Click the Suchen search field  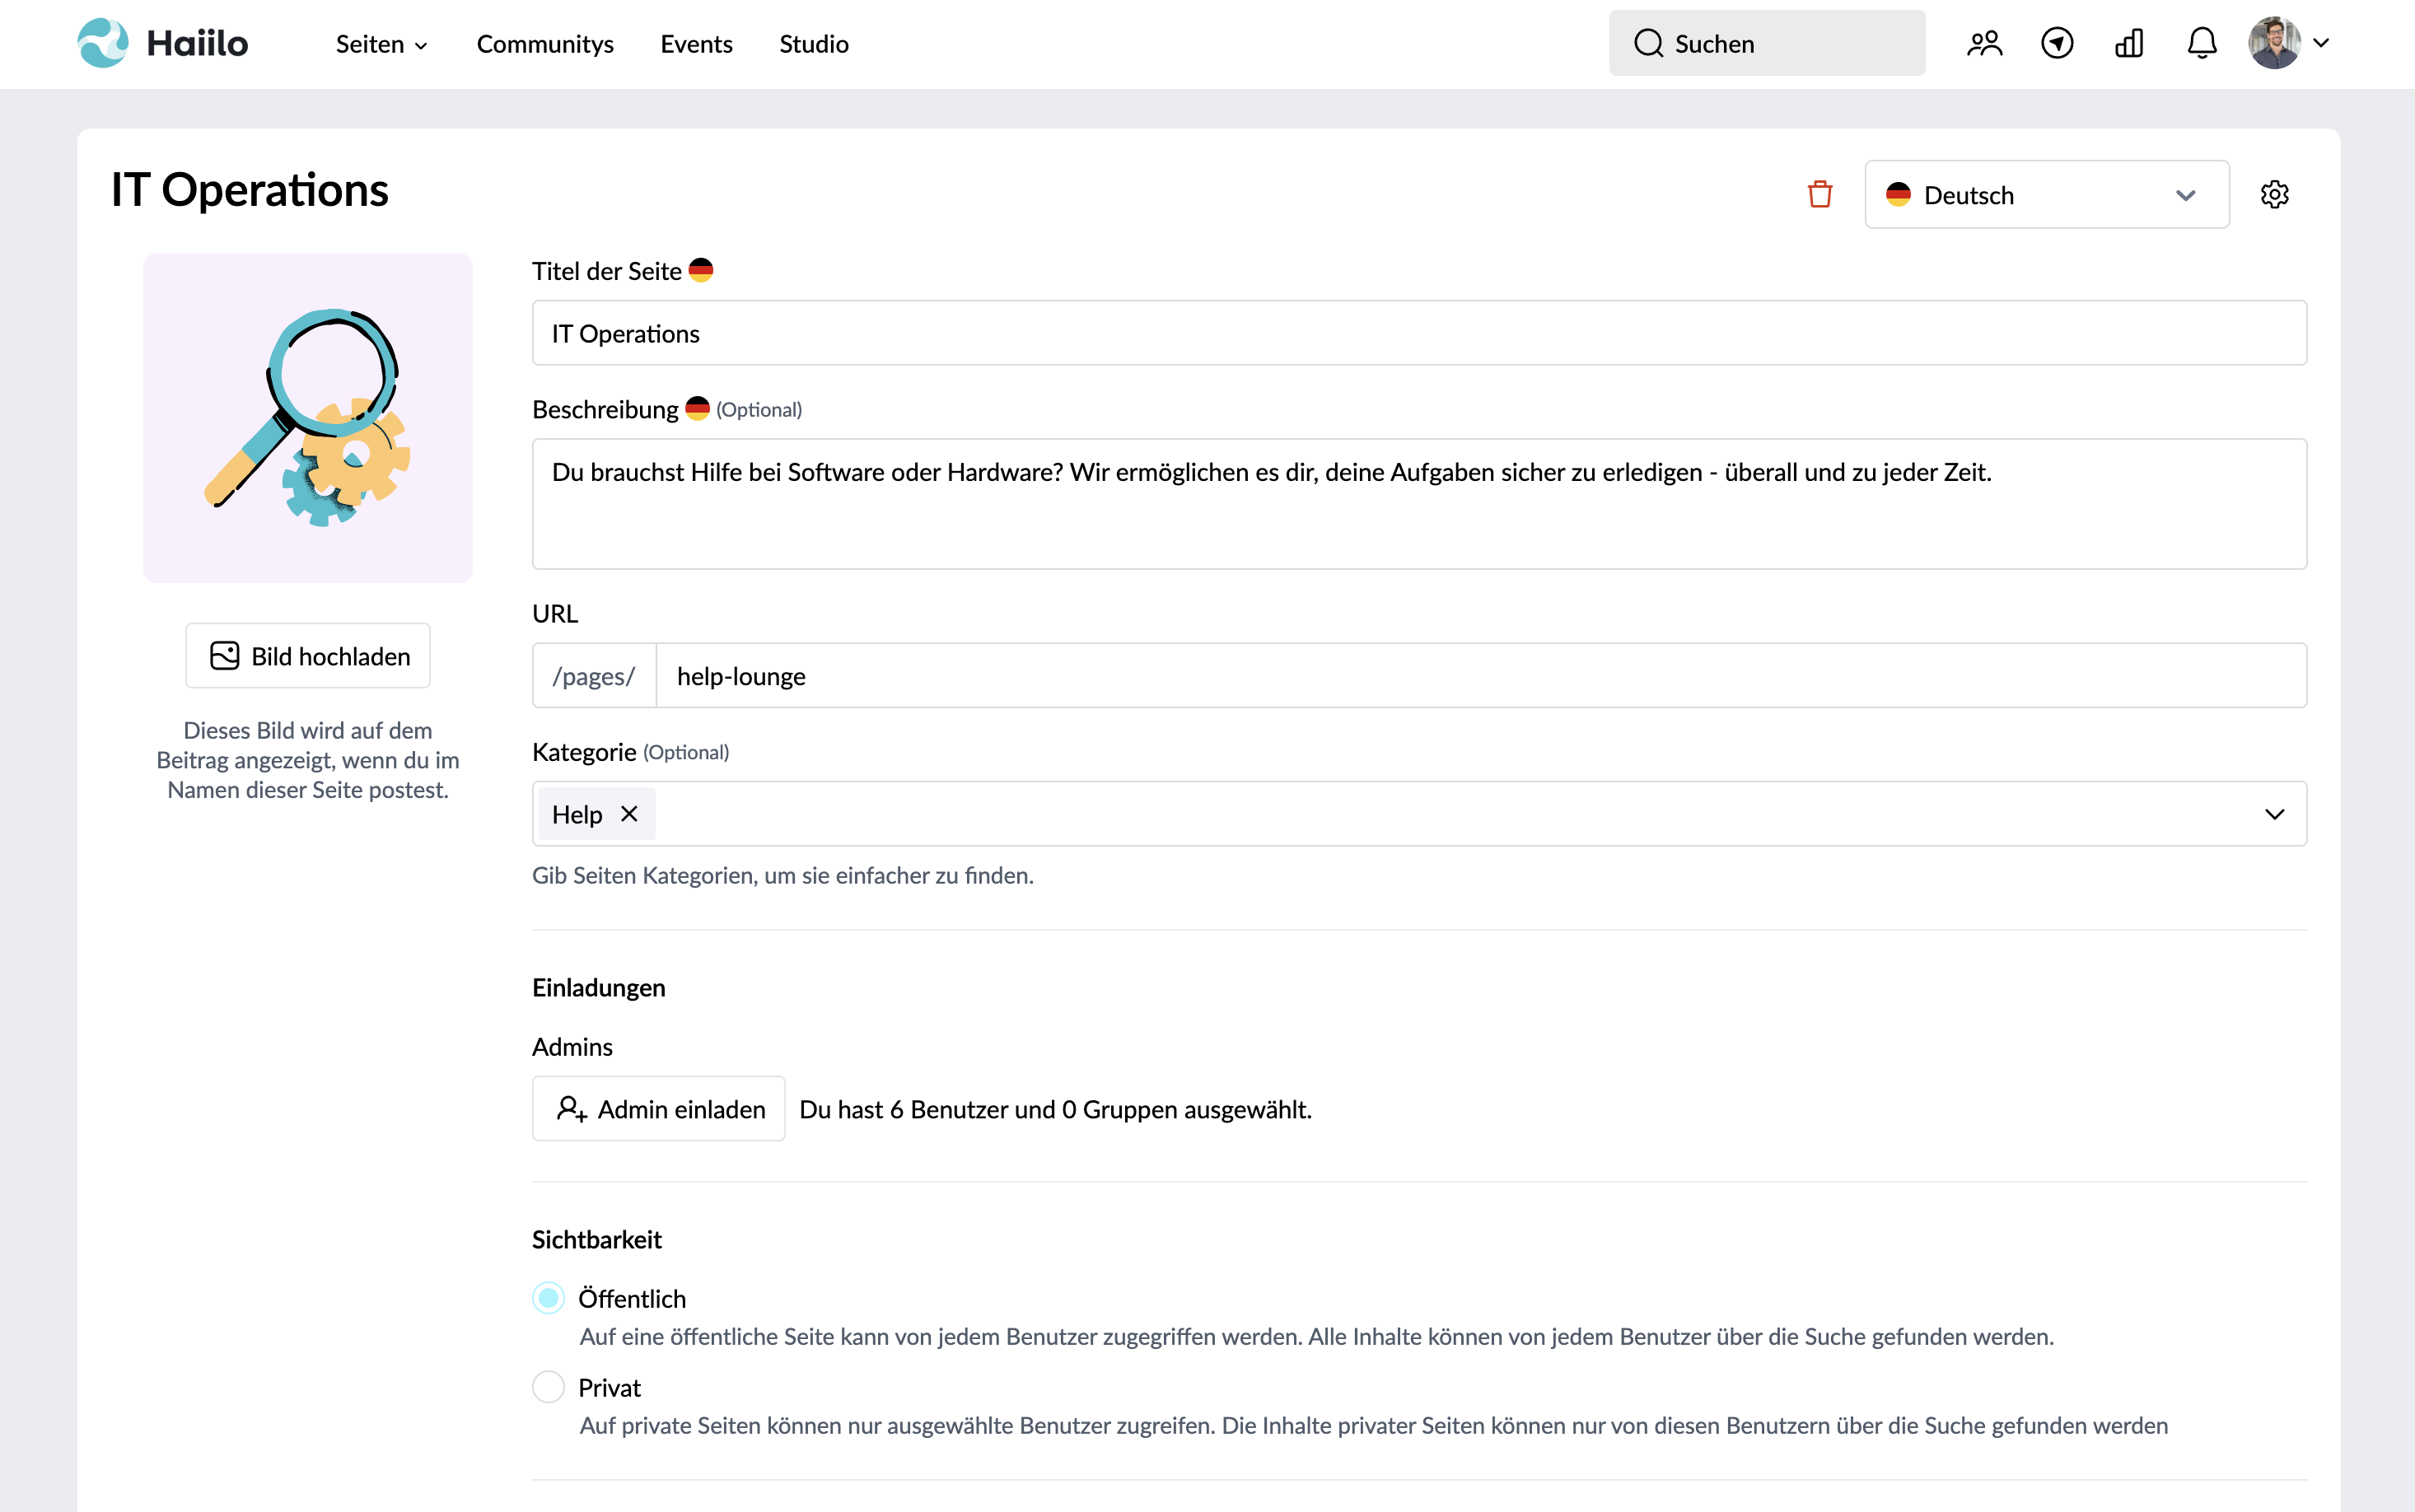tap(1766, 43)
